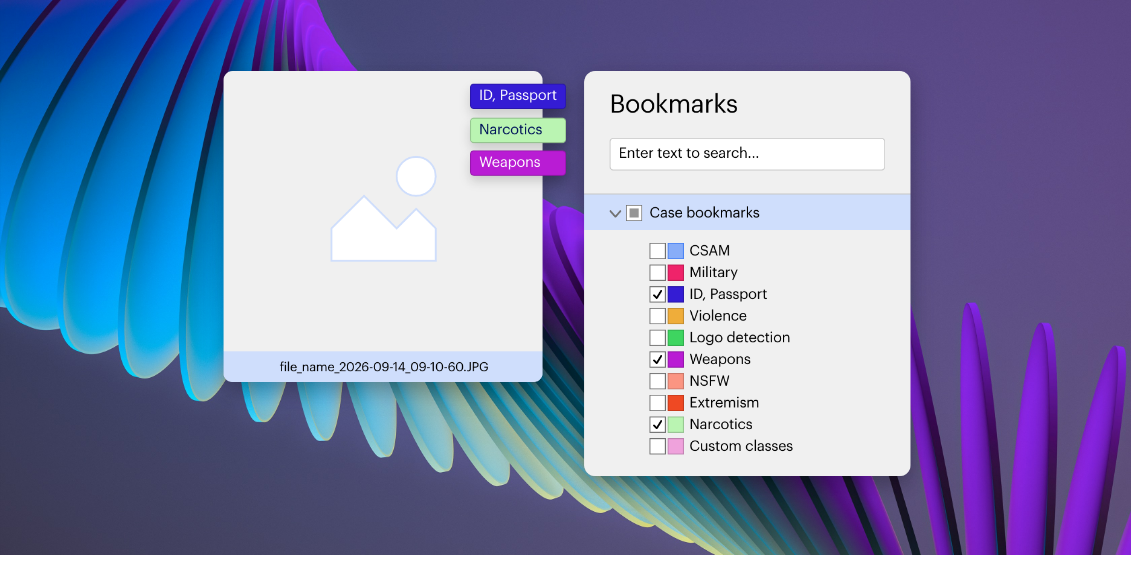Click the green Logo detection color swatch

click(676, 338)
